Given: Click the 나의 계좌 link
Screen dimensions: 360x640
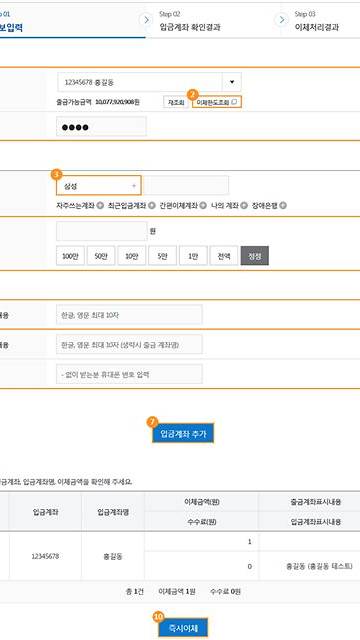Looking at the screenshot, I should (225, 206).
